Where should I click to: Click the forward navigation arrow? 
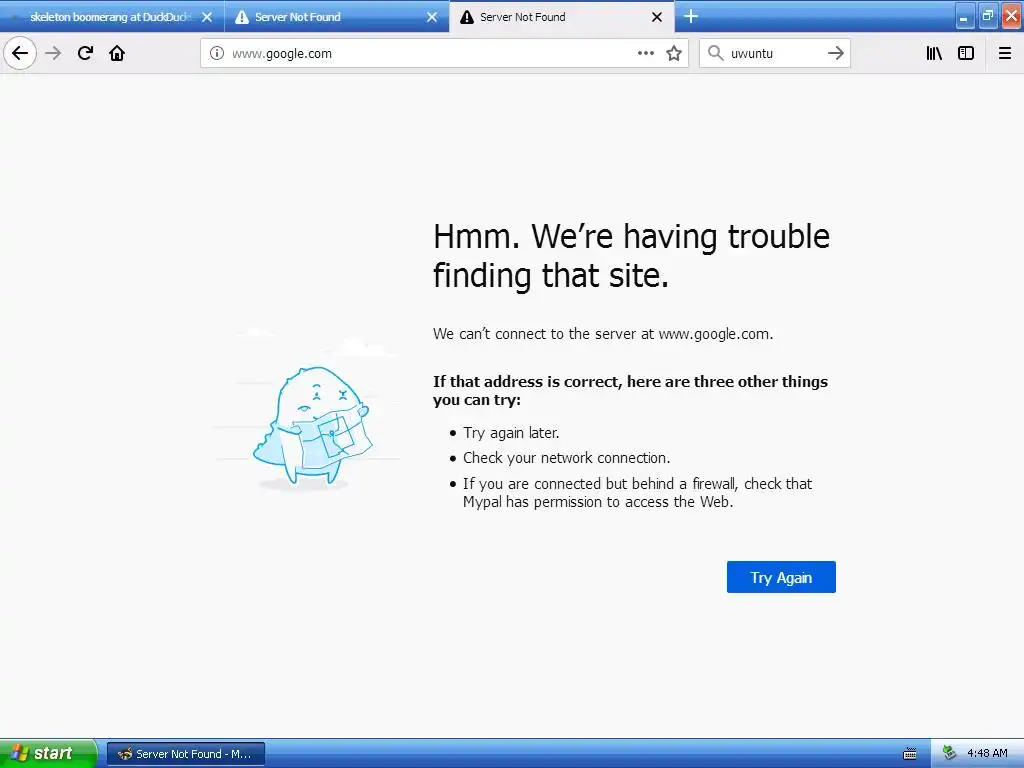point(54,53)
